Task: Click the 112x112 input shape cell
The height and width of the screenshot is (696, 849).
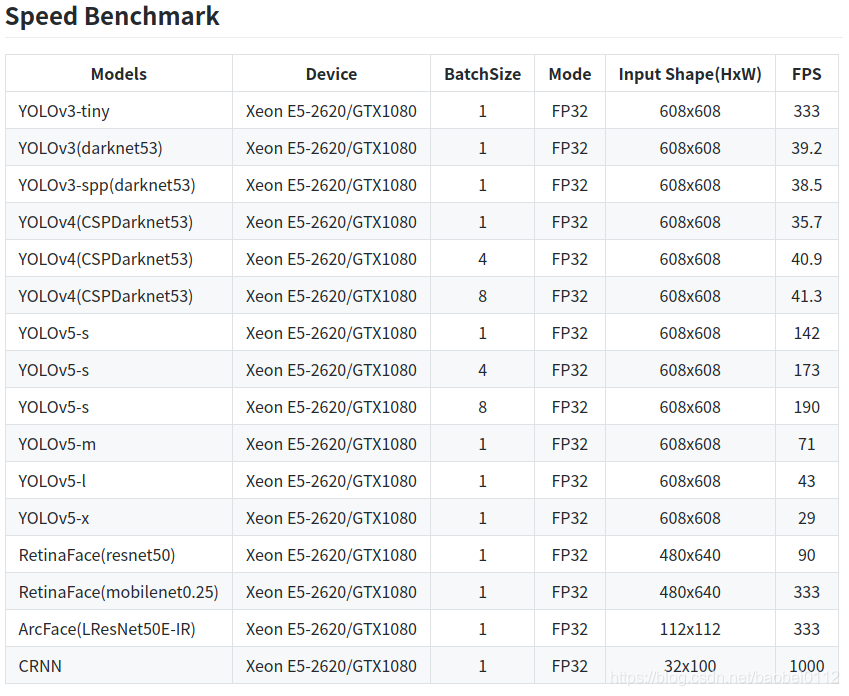Action: click(x=690, y=629)
